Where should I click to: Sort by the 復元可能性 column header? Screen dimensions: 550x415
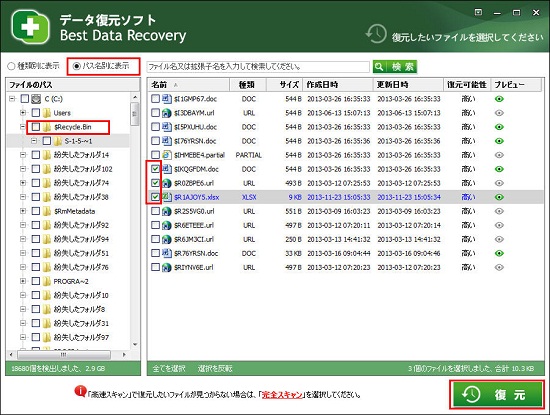click(467, 85)
